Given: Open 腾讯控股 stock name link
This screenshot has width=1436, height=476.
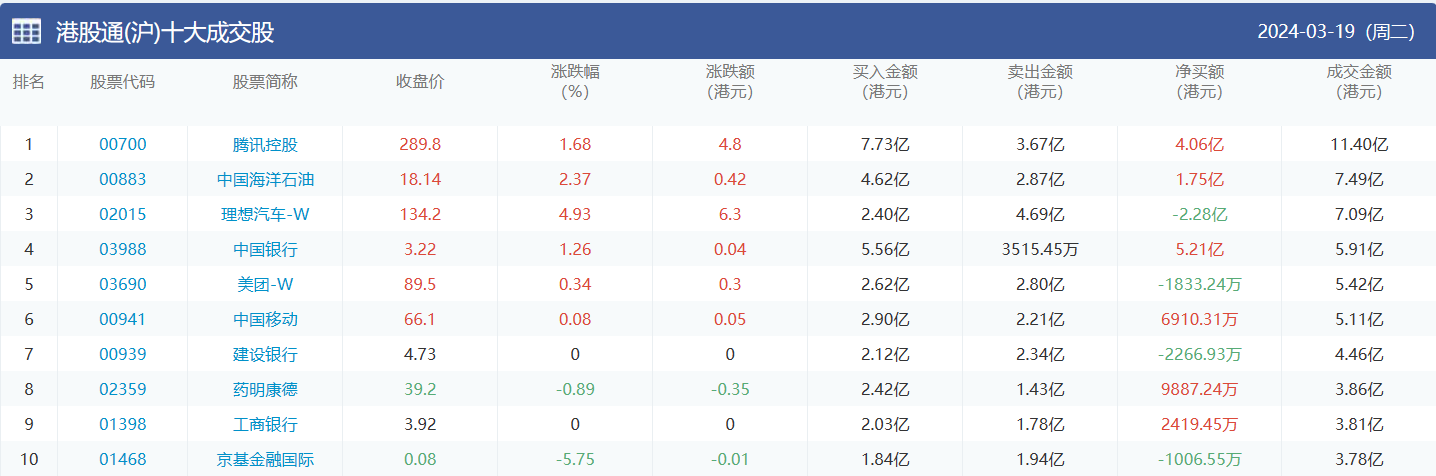Looking at the screenshot, I should coord(265,144).
